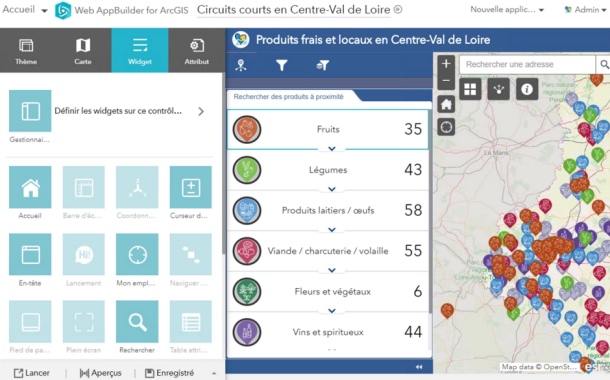Switch to the Carte tab
Screen dimensions: 610x380
(x=83, y=51)
